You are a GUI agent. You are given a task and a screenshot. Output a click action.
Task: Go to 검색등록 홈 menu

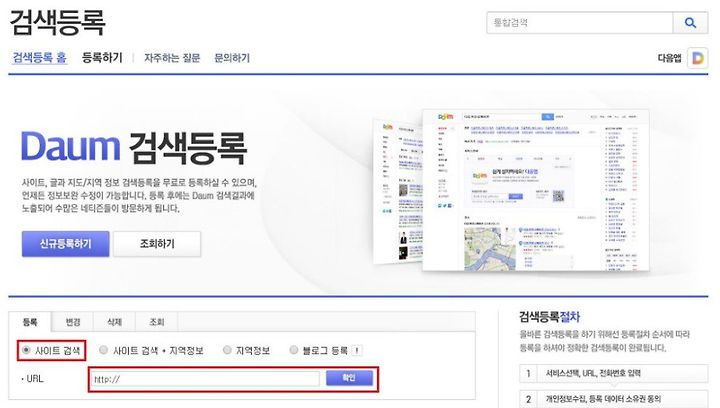pyautogui.click(x=39, y=58)
